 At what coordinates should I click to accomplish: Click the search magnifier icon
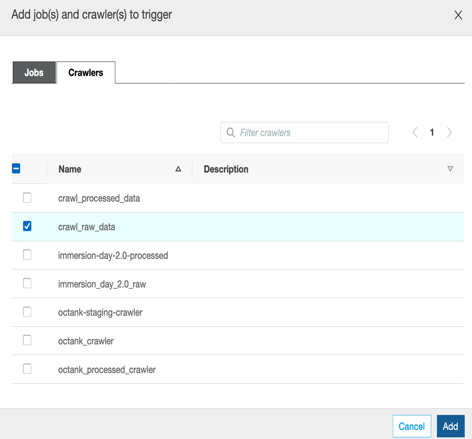click(x=230, y=132)
